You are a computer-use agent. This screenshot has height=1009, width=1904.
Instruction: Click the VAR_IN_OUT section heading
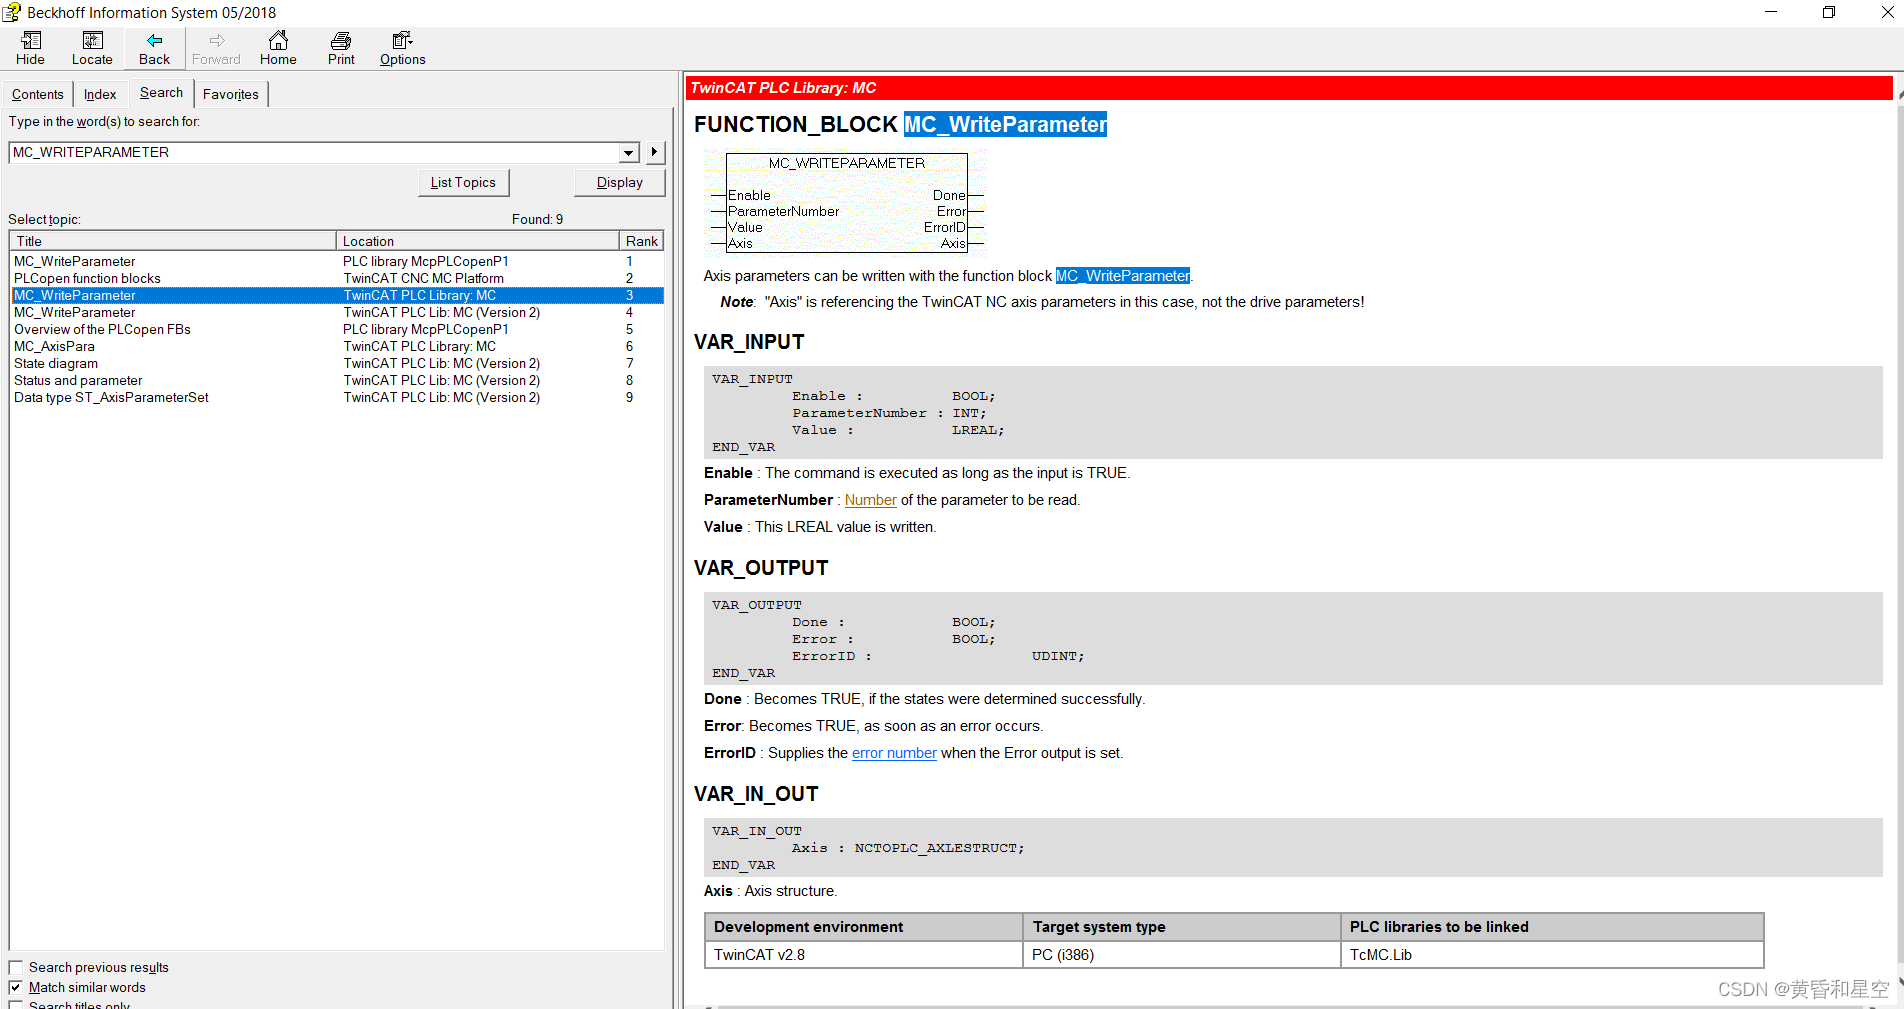[756, 794]
